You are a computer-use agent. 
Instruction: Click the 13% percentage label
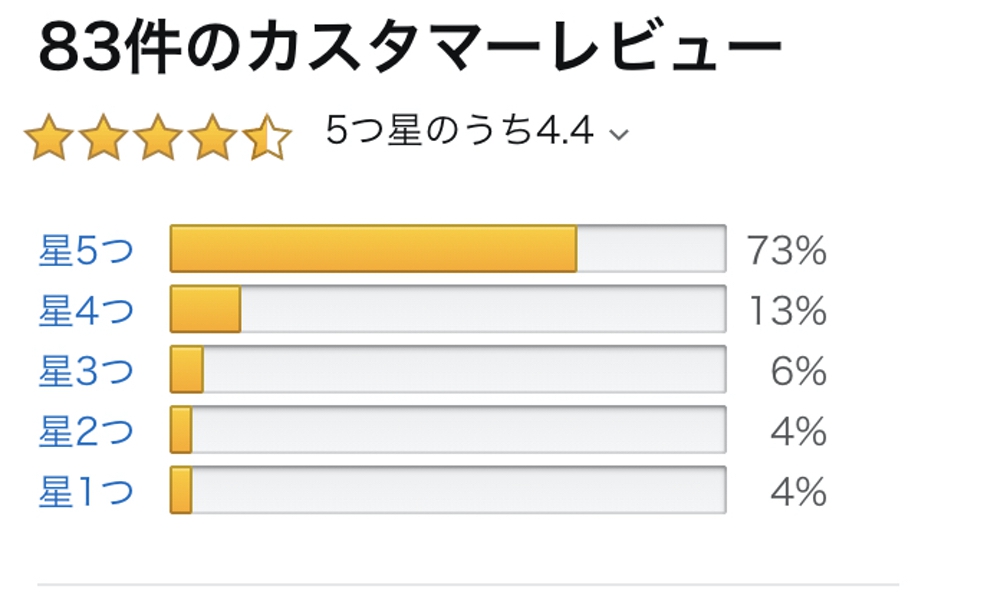pyautogui.click(x=787, y=311)
